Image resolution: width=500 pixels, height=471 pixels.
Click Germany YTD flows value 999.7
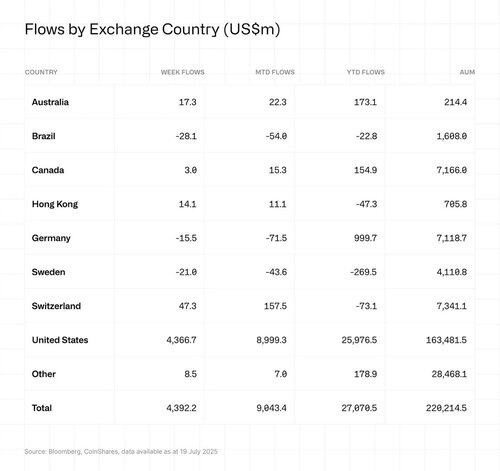pos(365,238)
